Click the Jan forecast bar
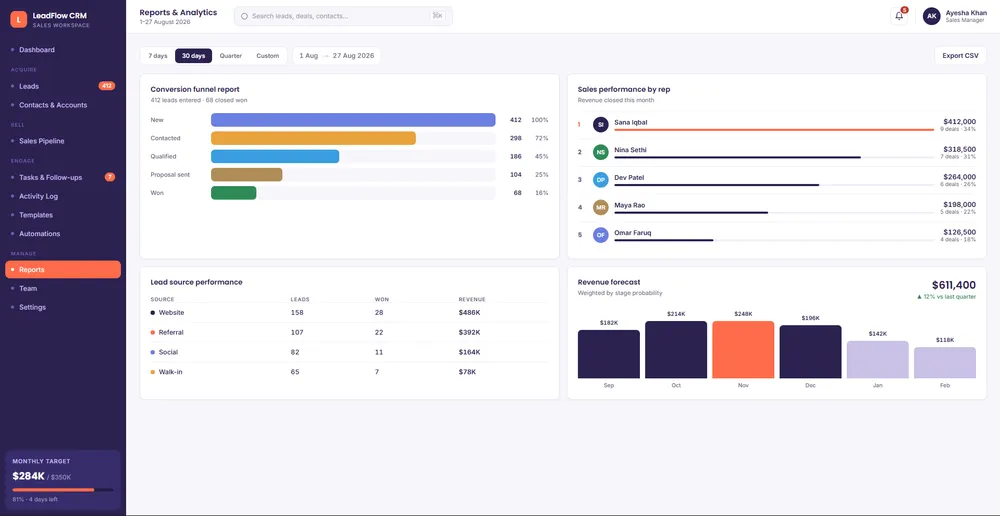Viewport: 1000px width, 516px height. click(x=878, y=360)
